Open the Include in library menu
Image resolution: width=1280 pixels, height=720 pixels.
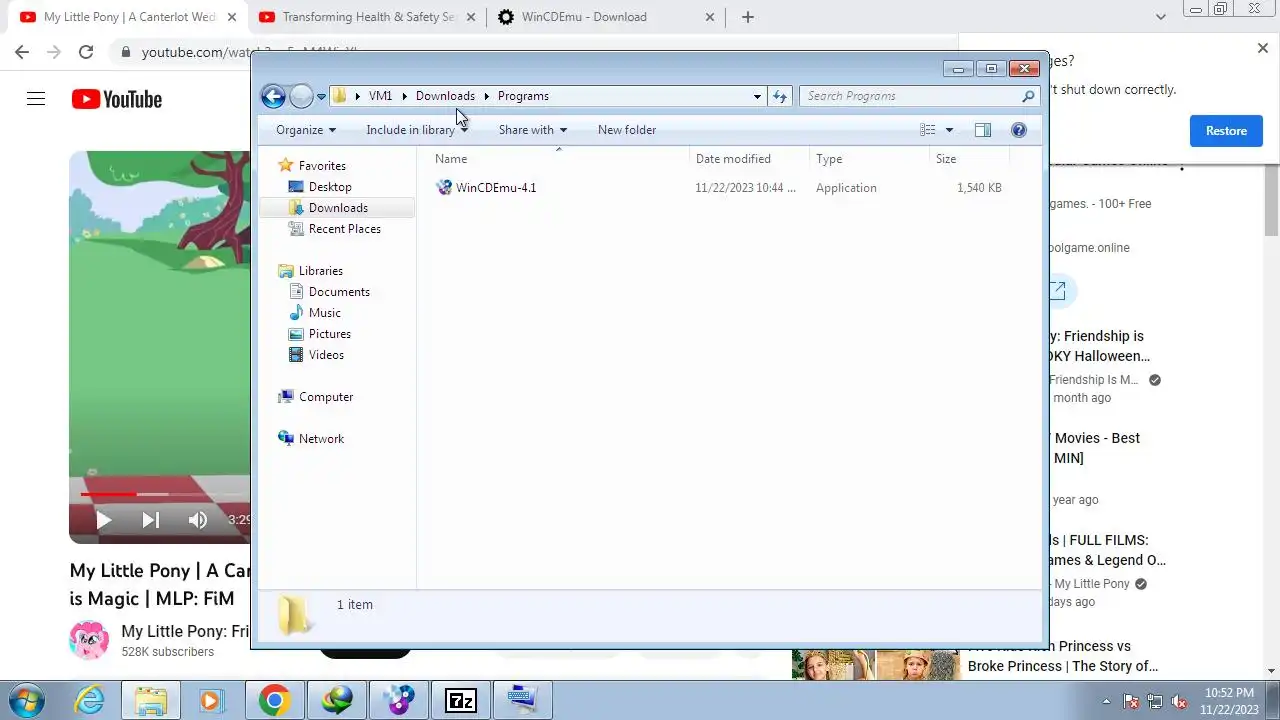pyautogui.click(x=417, y=130)
